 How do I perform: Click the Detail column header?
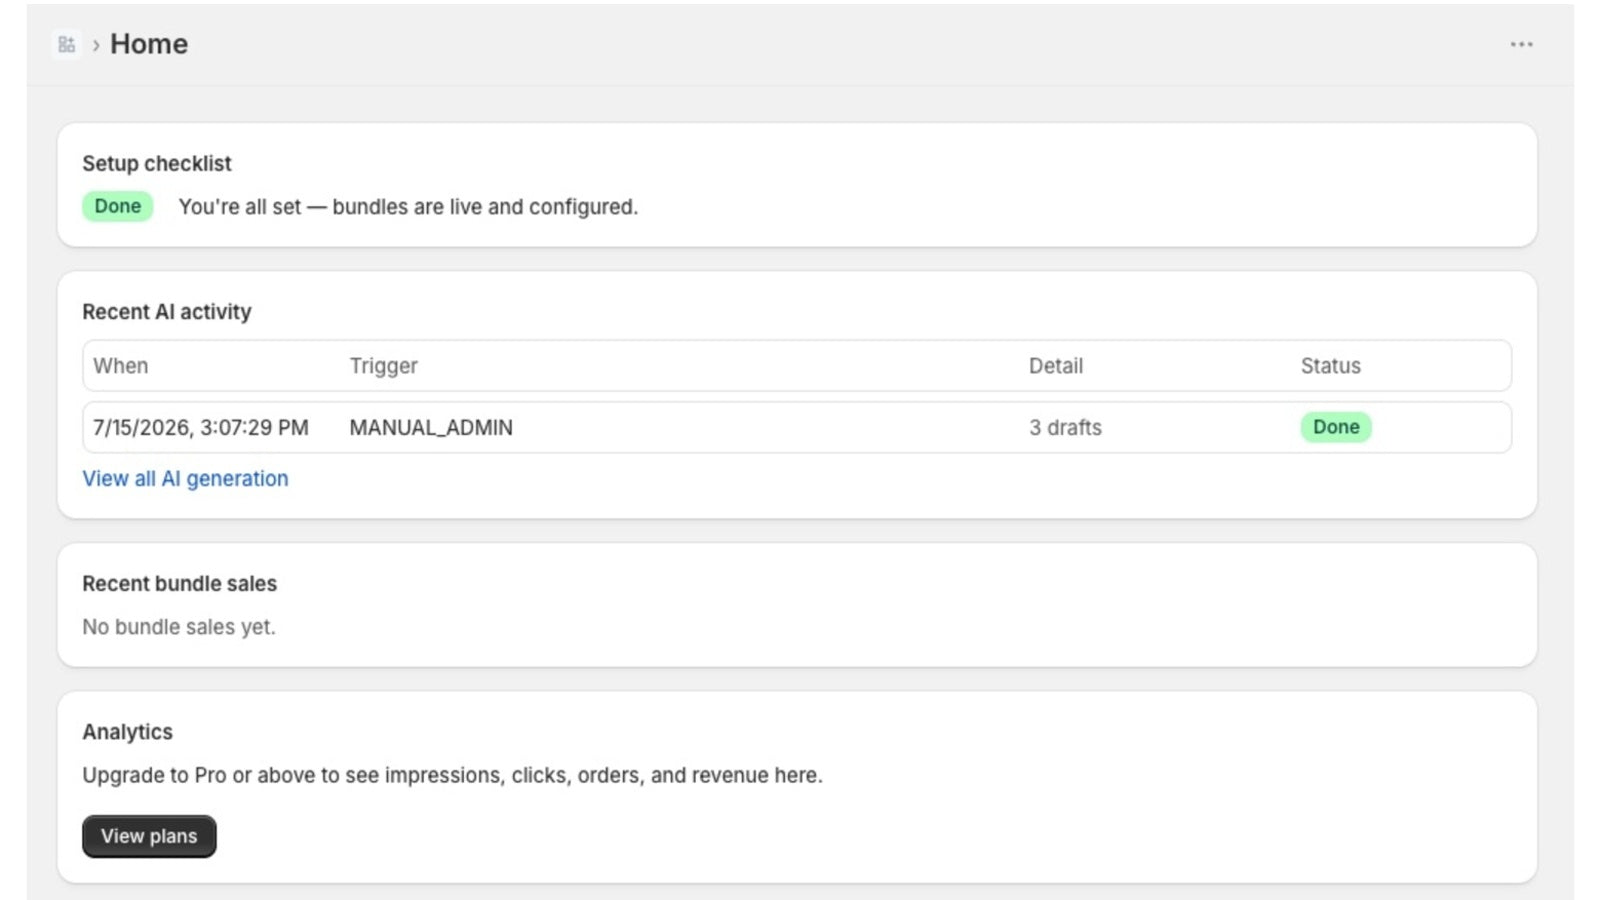[x=1056, y=366]
